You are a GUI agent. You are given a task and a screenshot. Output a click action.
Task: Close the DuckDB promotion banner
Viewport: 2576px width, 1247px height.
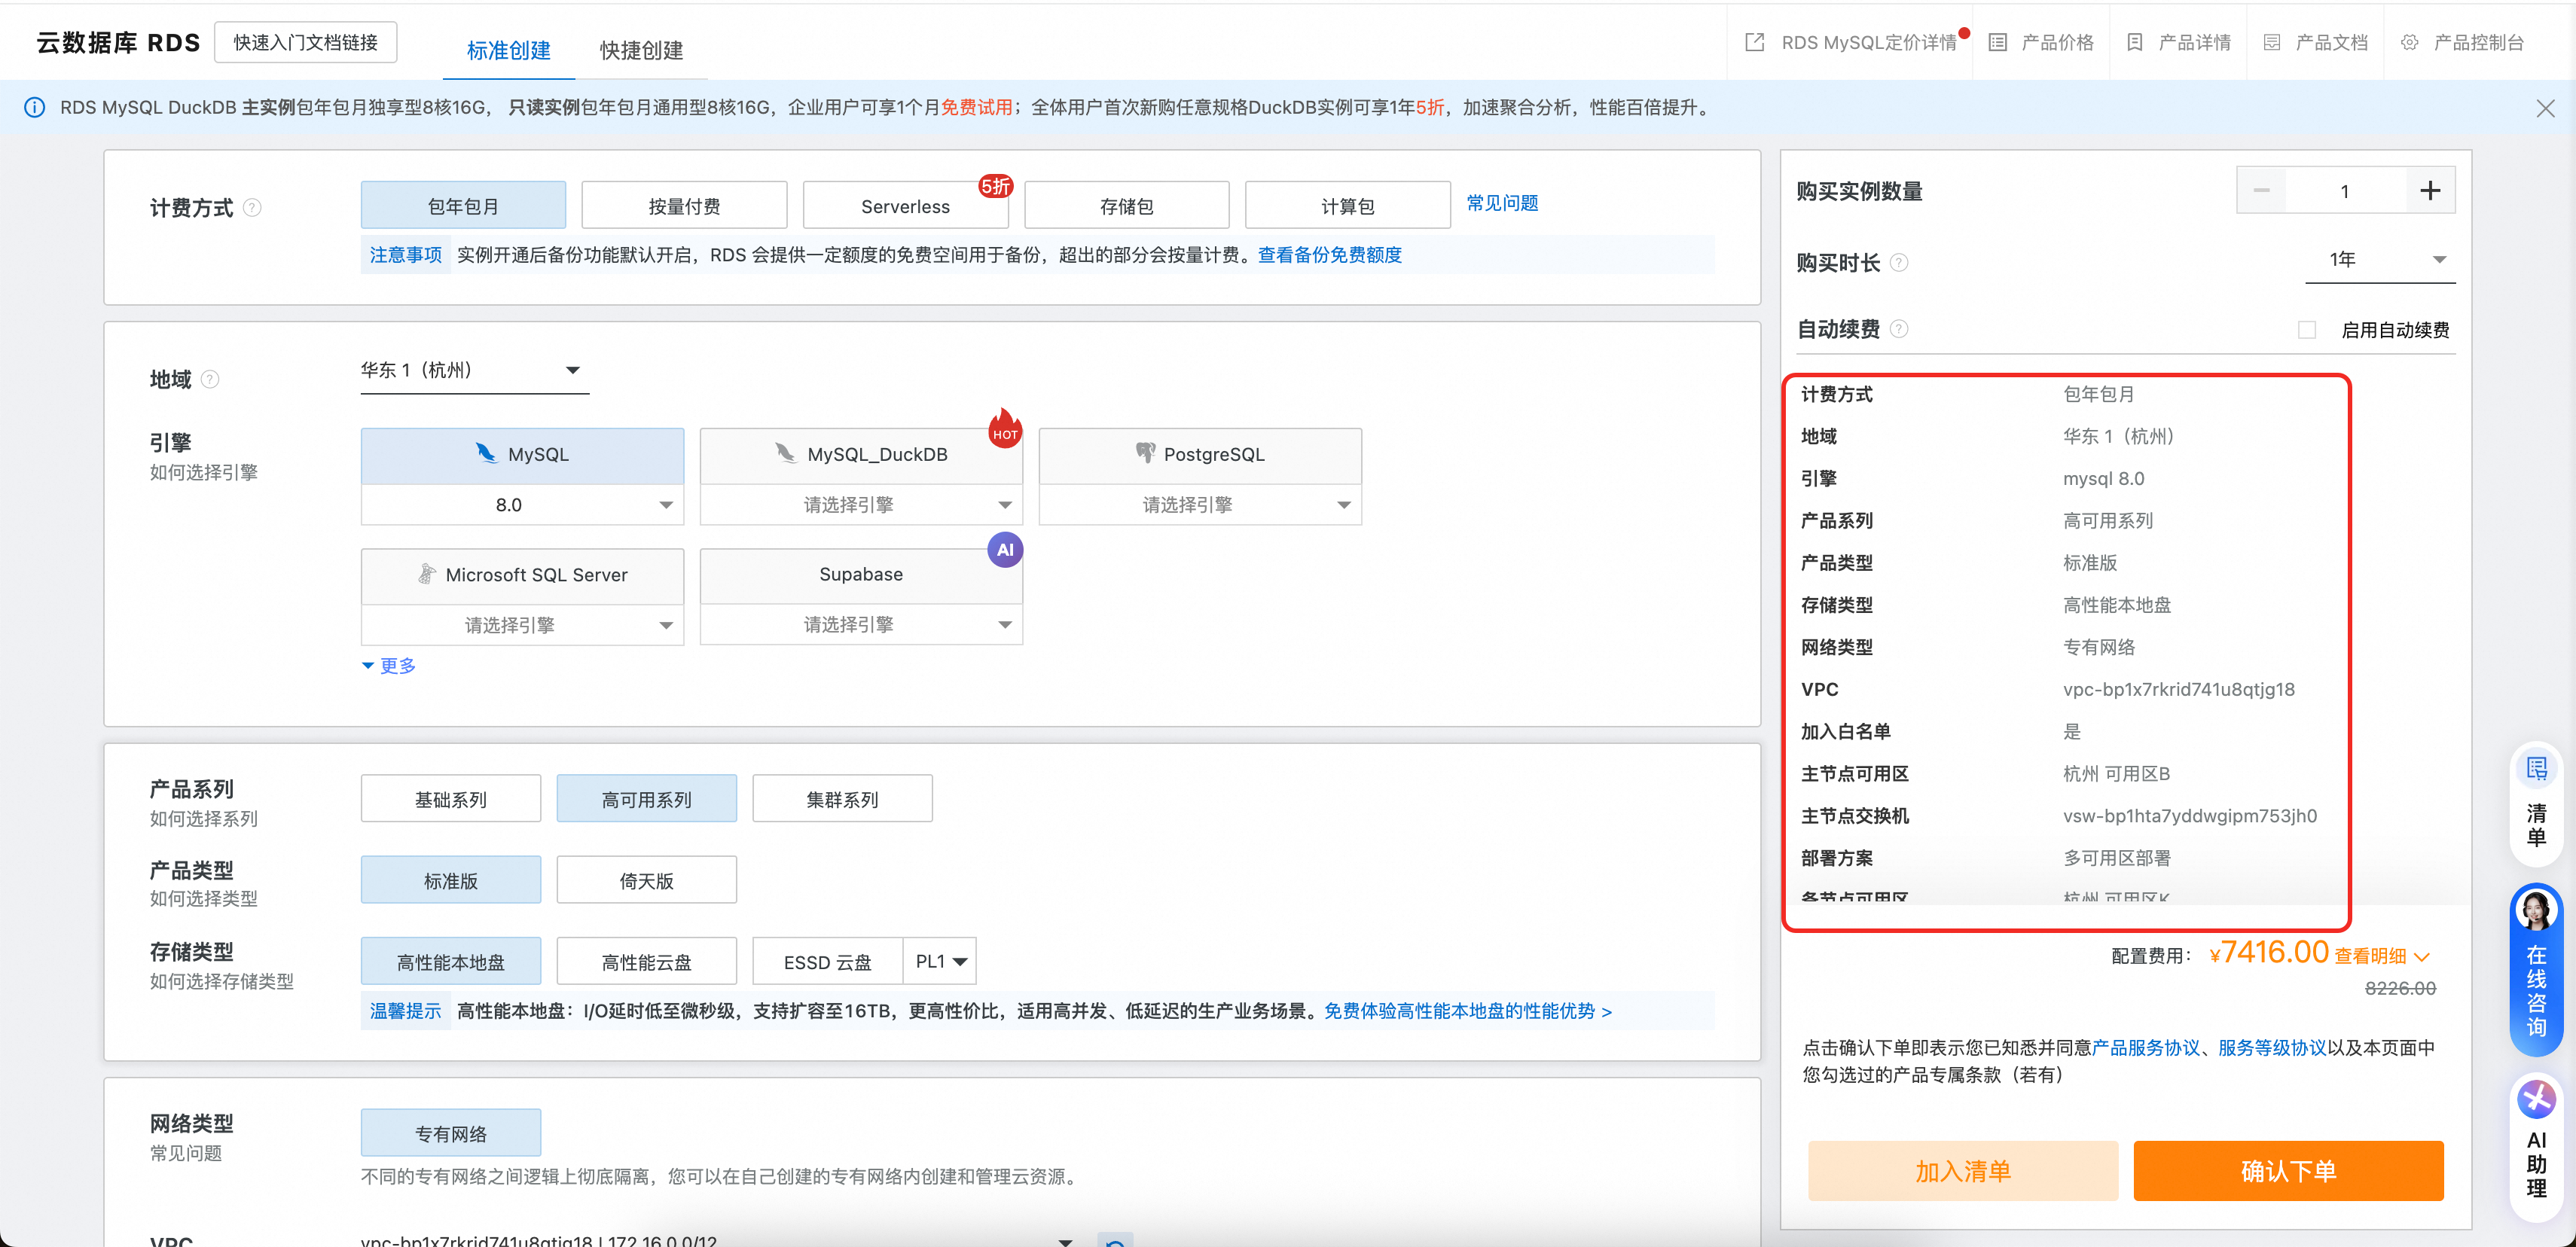(x=2545, y=108)
